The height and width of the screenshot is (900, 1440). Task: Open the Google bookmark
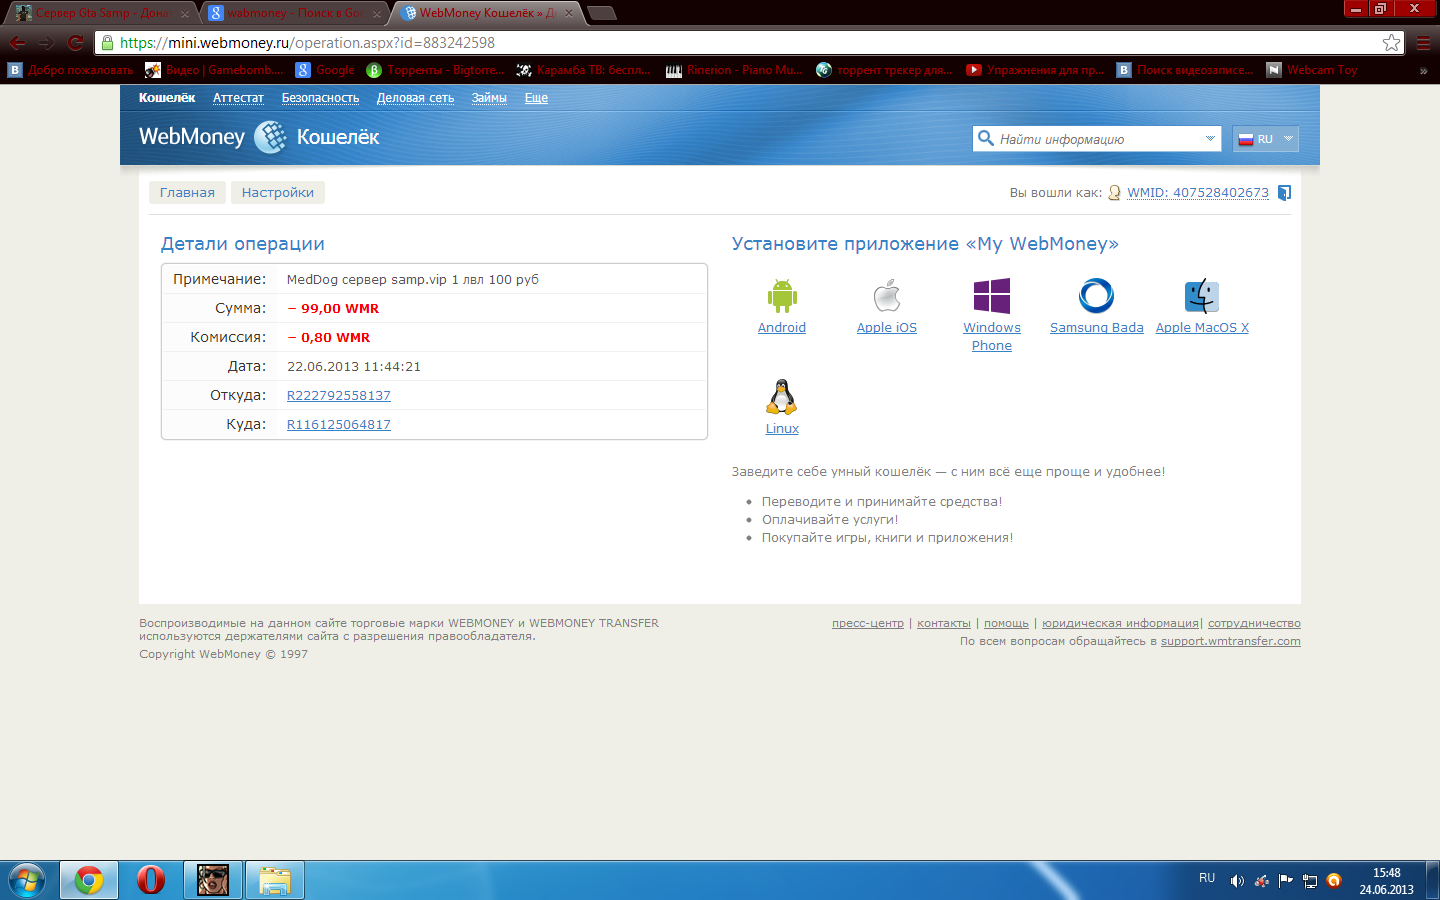click(326, 70)
